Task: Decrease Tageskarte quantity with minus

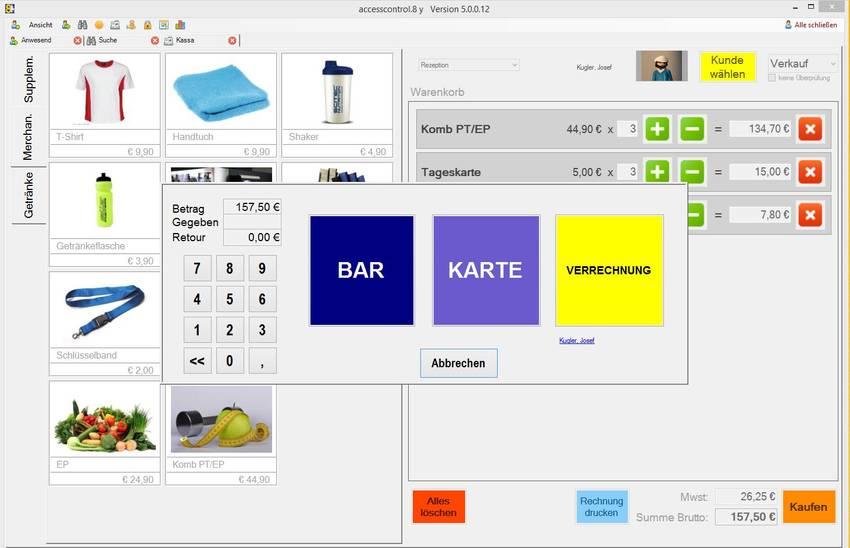Action: pos(692,171)
